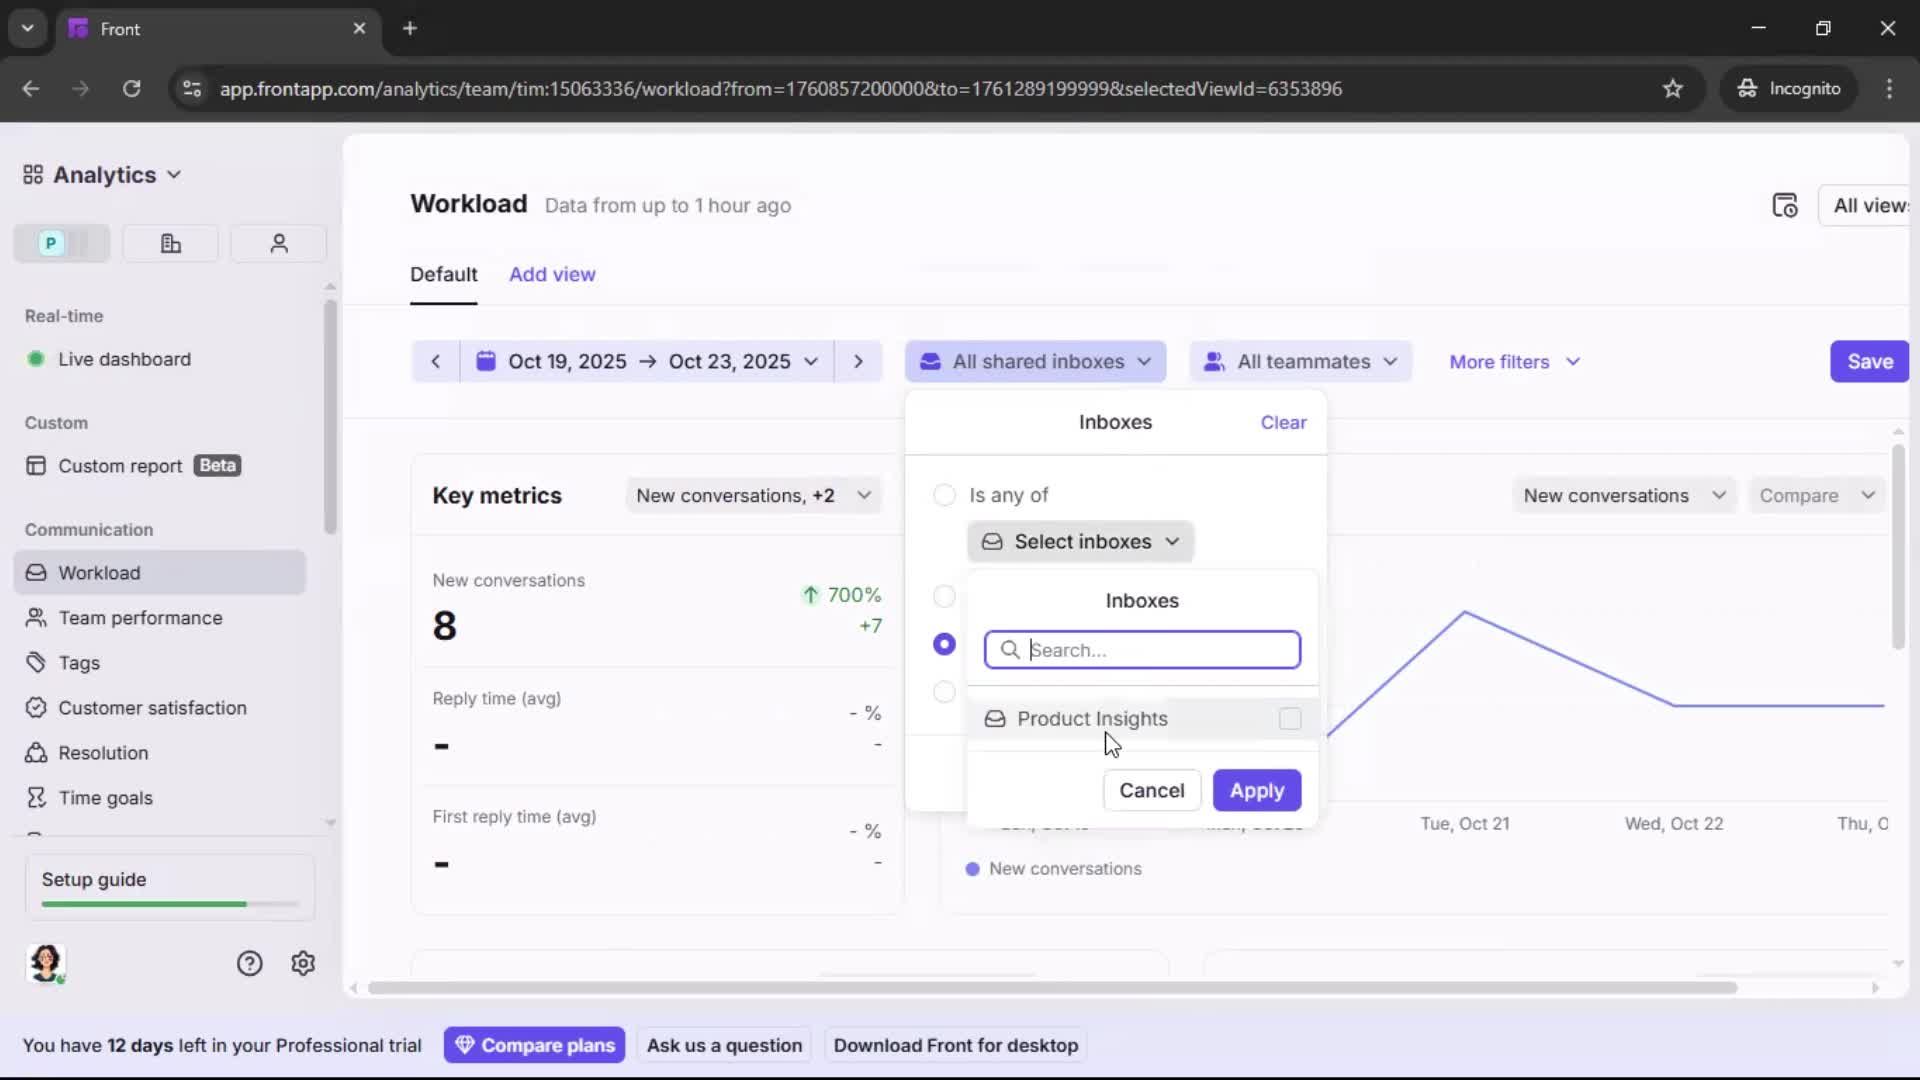The width and height of the screenshot is (1920, 1080).
Task: Switch to the Add view tab
Action: tap(552, 273)
